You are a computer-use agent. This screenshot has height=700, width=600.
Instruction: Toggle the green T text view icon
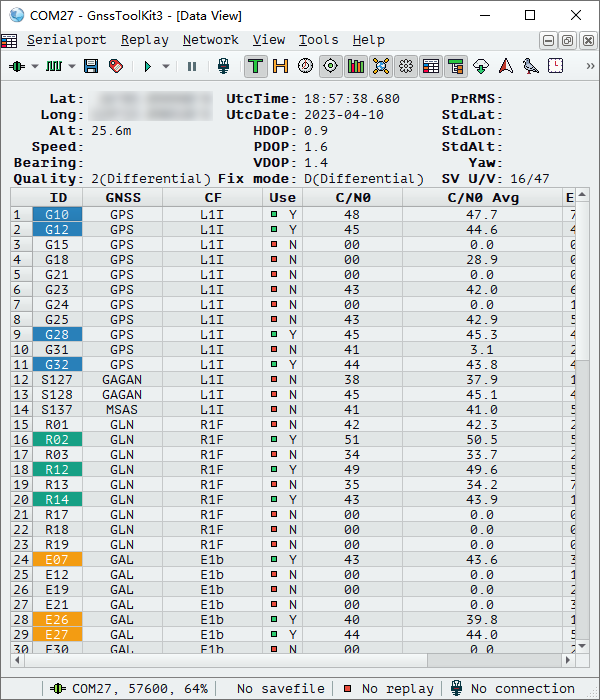tap(256, 66)
